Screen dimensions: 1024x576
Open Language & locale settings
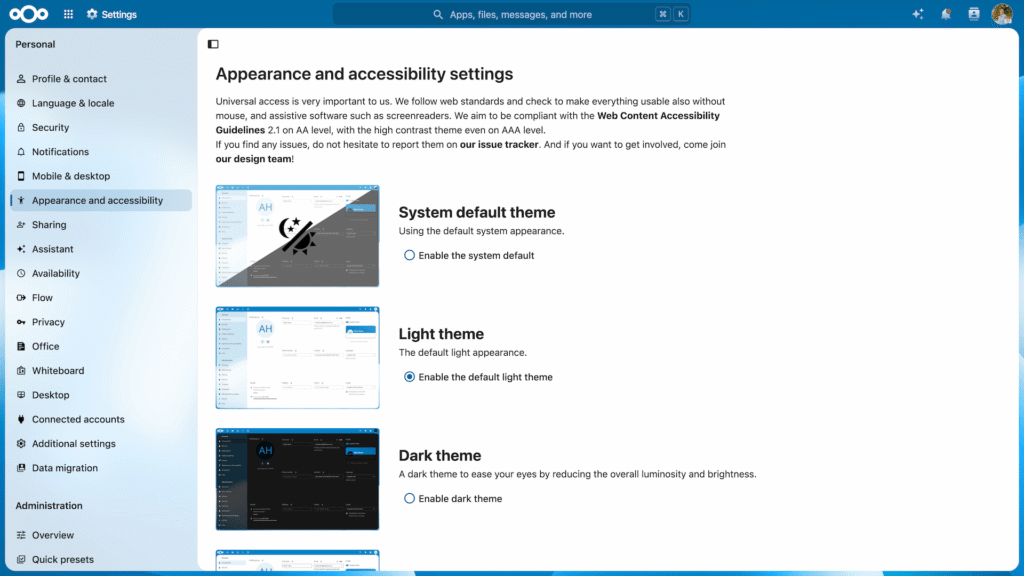(101, 103)
